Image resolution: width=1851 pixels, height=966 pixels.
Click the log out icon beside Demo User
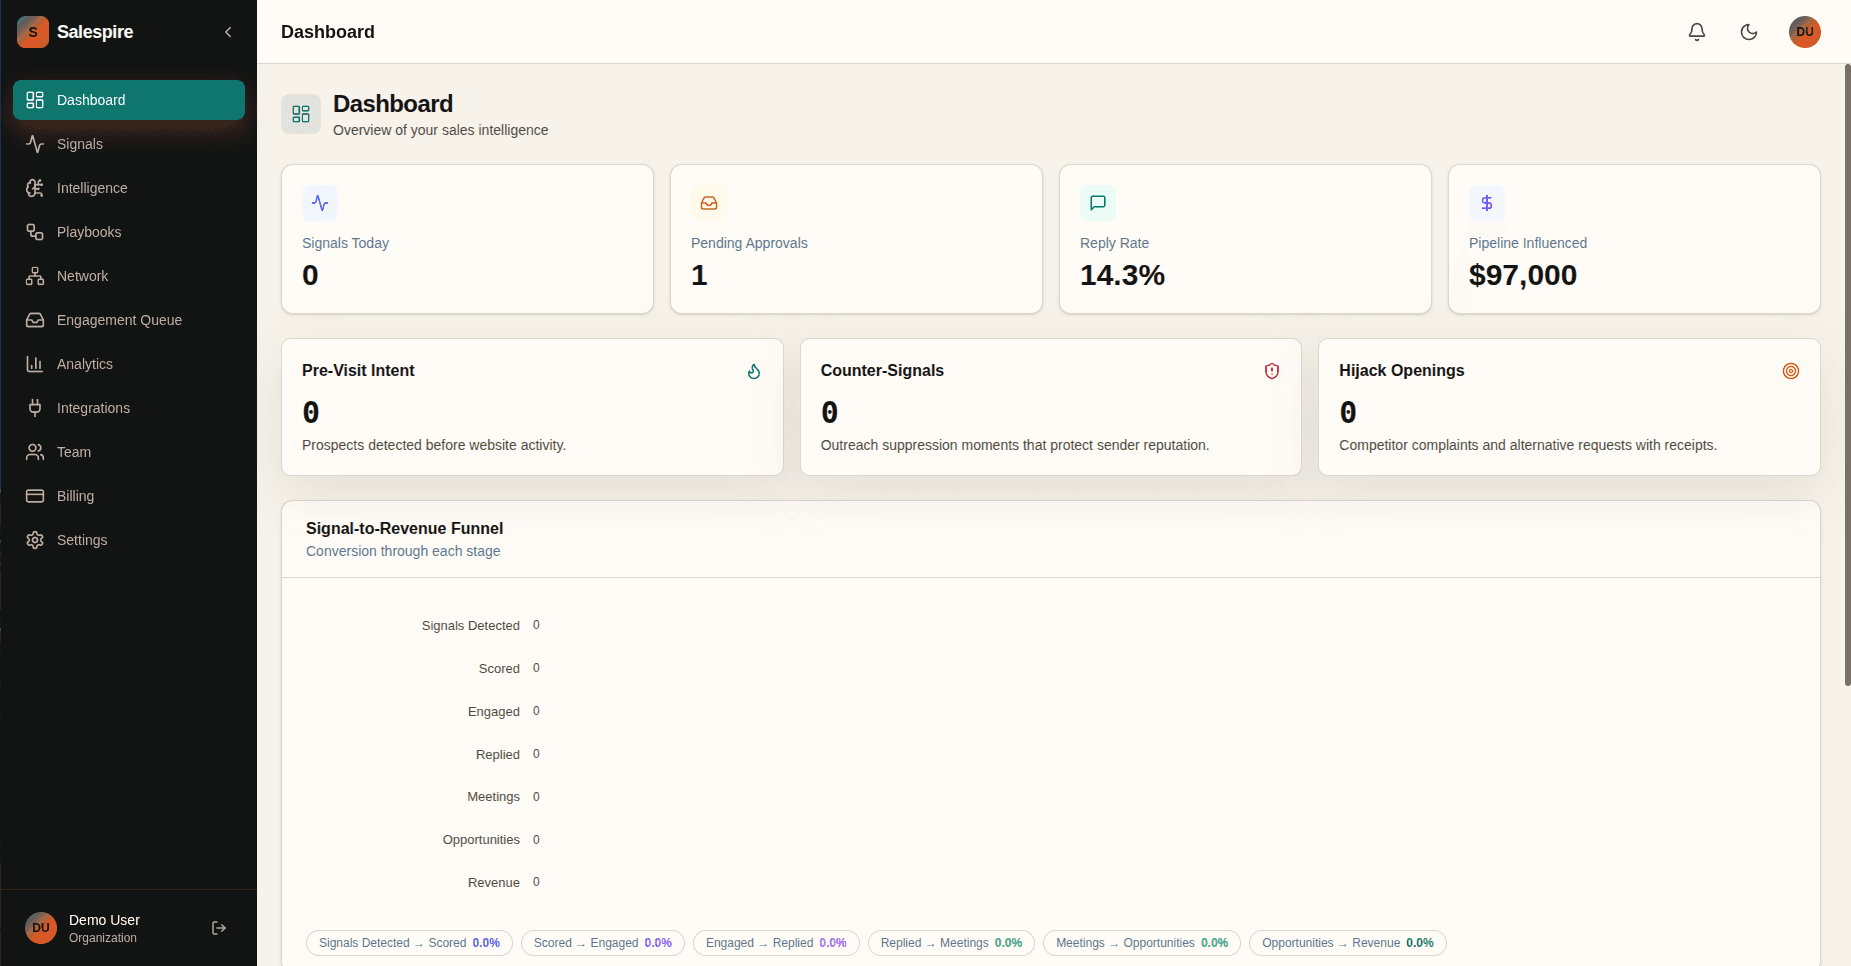click(x=219, y=928)
